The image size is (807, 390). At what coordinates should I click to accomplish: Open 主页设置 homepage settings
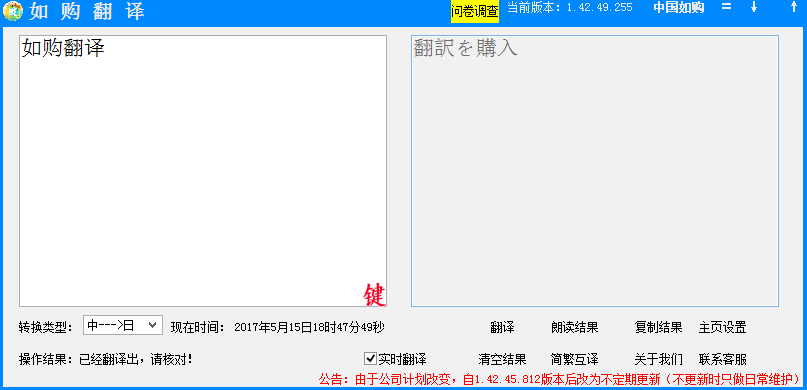[723, 327]
